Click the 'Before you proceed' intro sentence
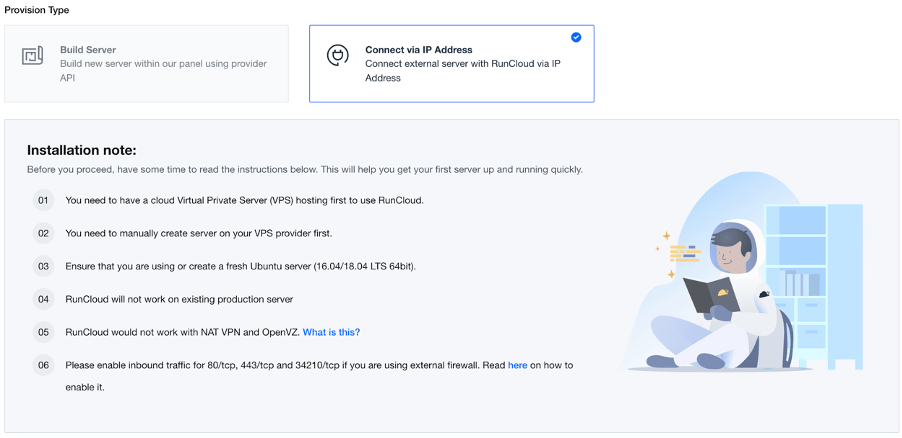Viewport: 902px width, 438px height. 305,170
